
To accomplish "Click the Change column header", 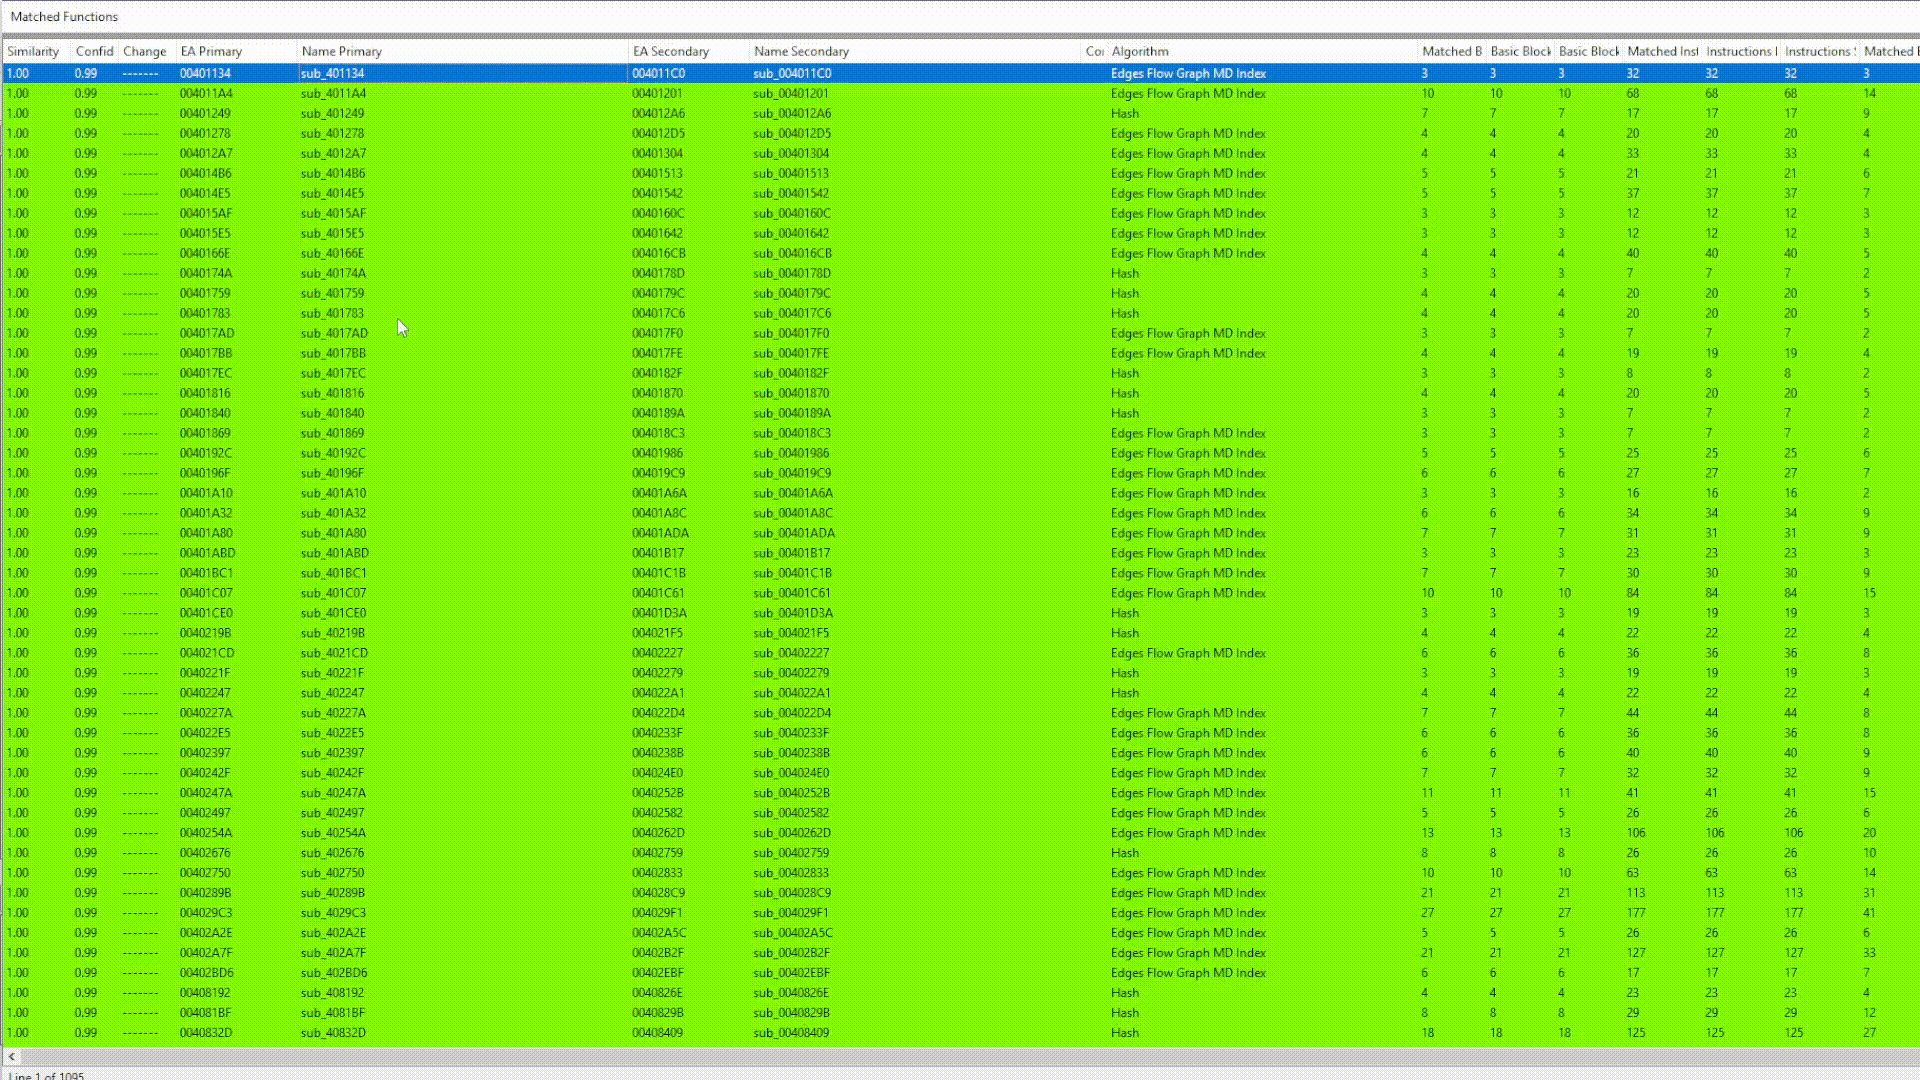I will point(146,51).
